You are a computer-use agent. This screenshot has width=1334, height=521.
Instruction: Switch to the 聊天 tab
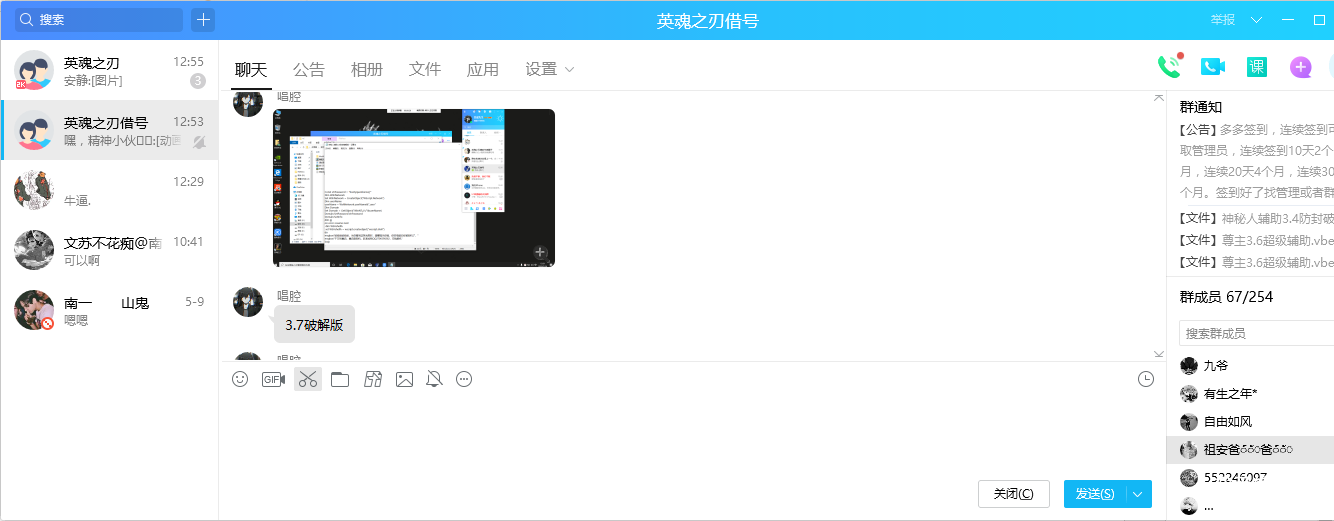pyautogui.click(x=251, y=69)
